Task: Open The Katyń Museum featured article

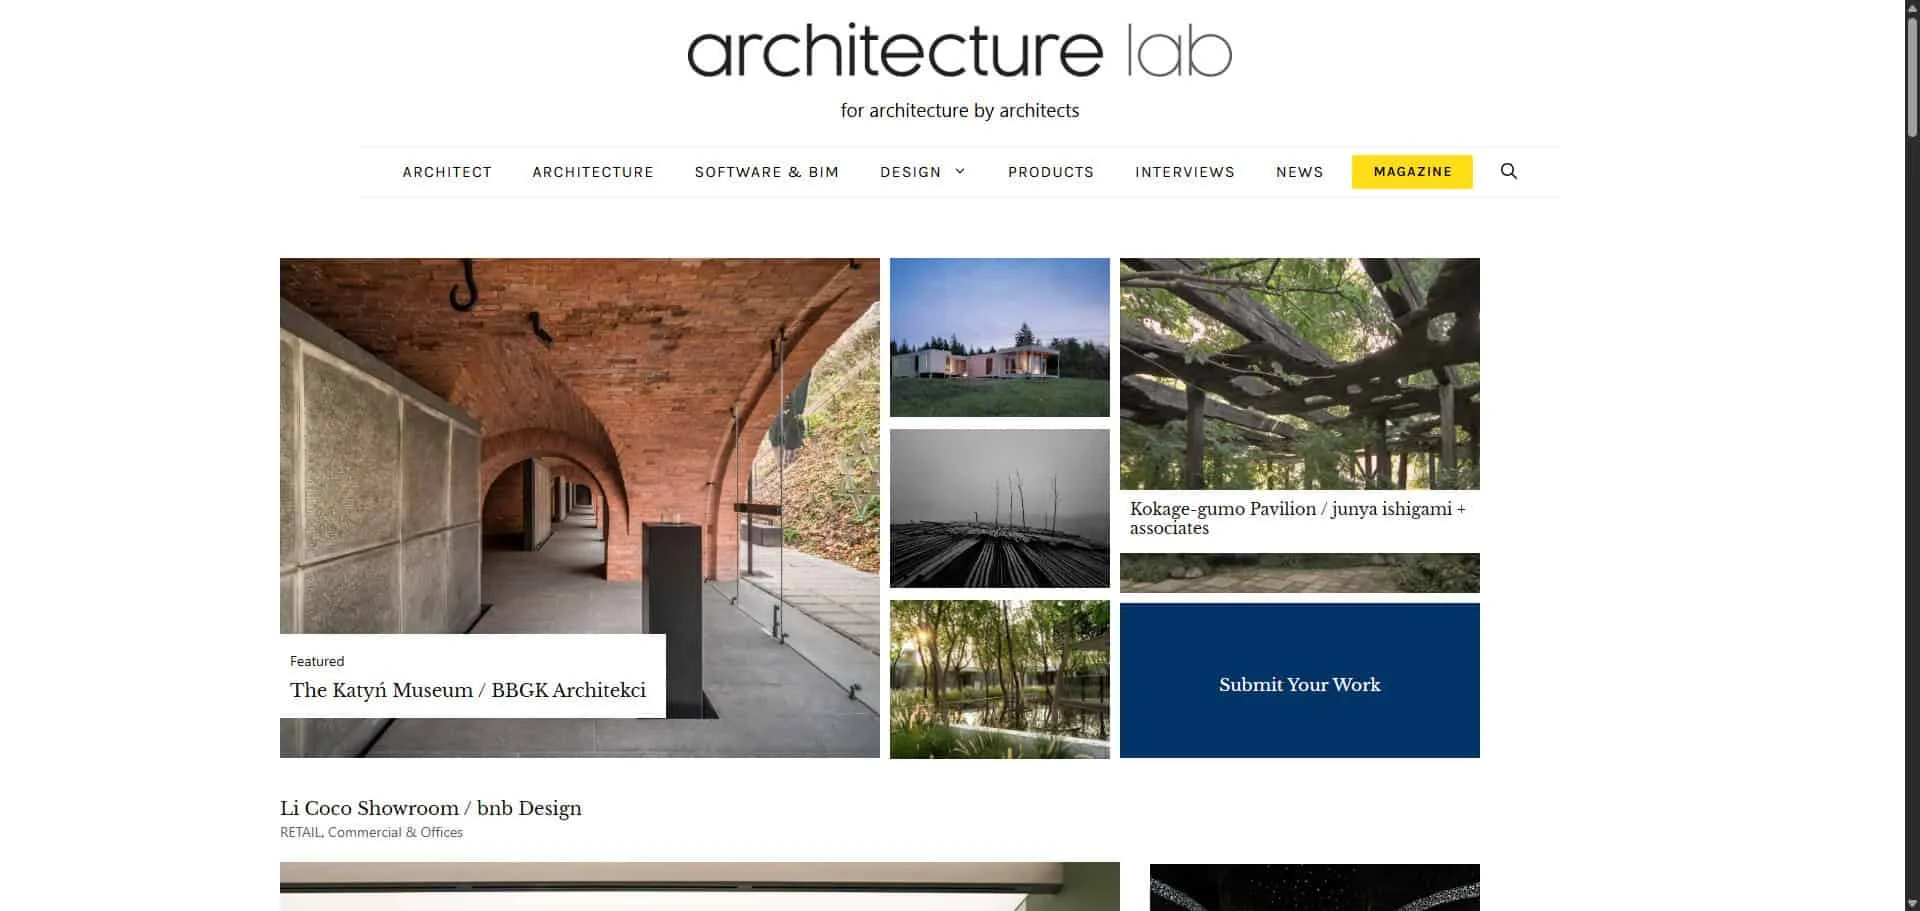Action: click(x=468, y=690)
